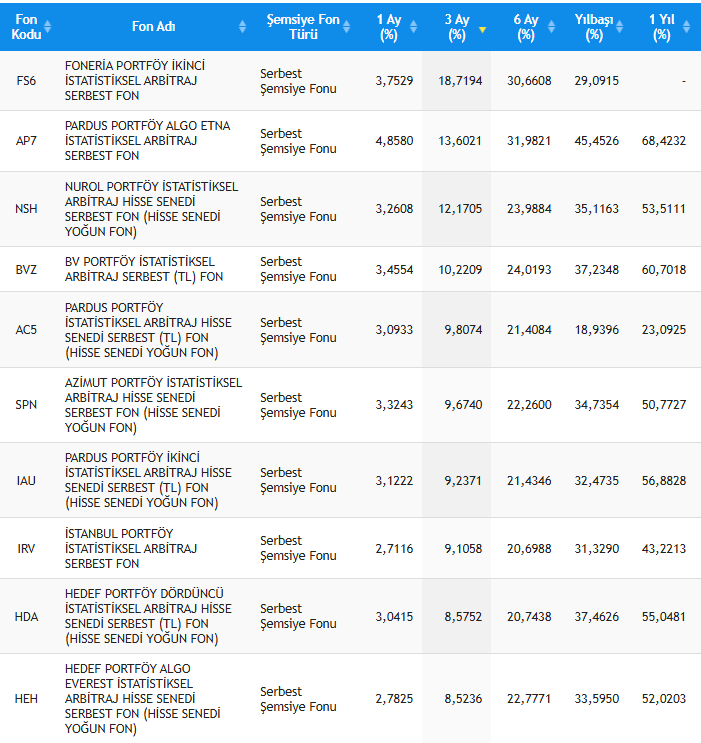Click the 1 Yıl (%) sort arrows

(686, 27)
